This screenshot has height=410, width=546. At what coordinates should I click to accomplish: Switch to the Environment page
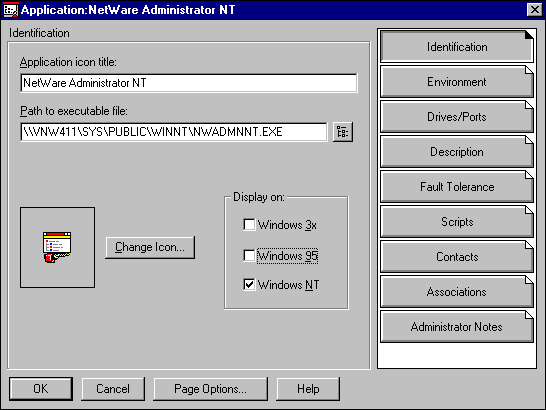coord(457,82)
